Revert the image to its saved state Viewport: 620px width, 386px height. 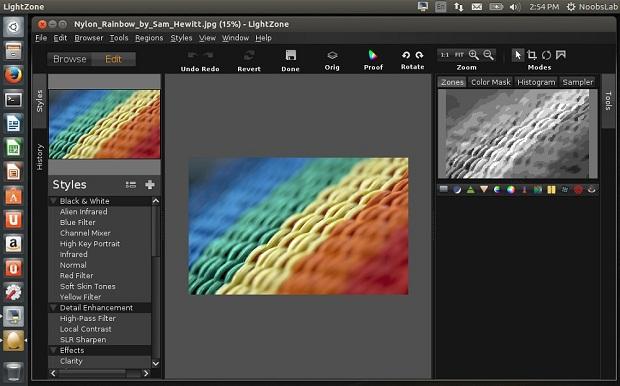pos(249,55)
